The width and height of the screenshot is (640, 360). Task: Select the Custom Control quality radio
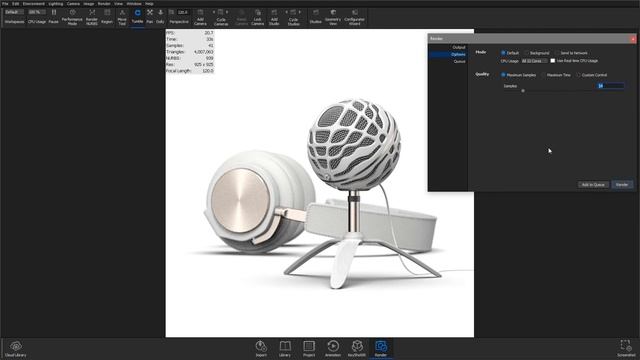click(x=578, y=75)
